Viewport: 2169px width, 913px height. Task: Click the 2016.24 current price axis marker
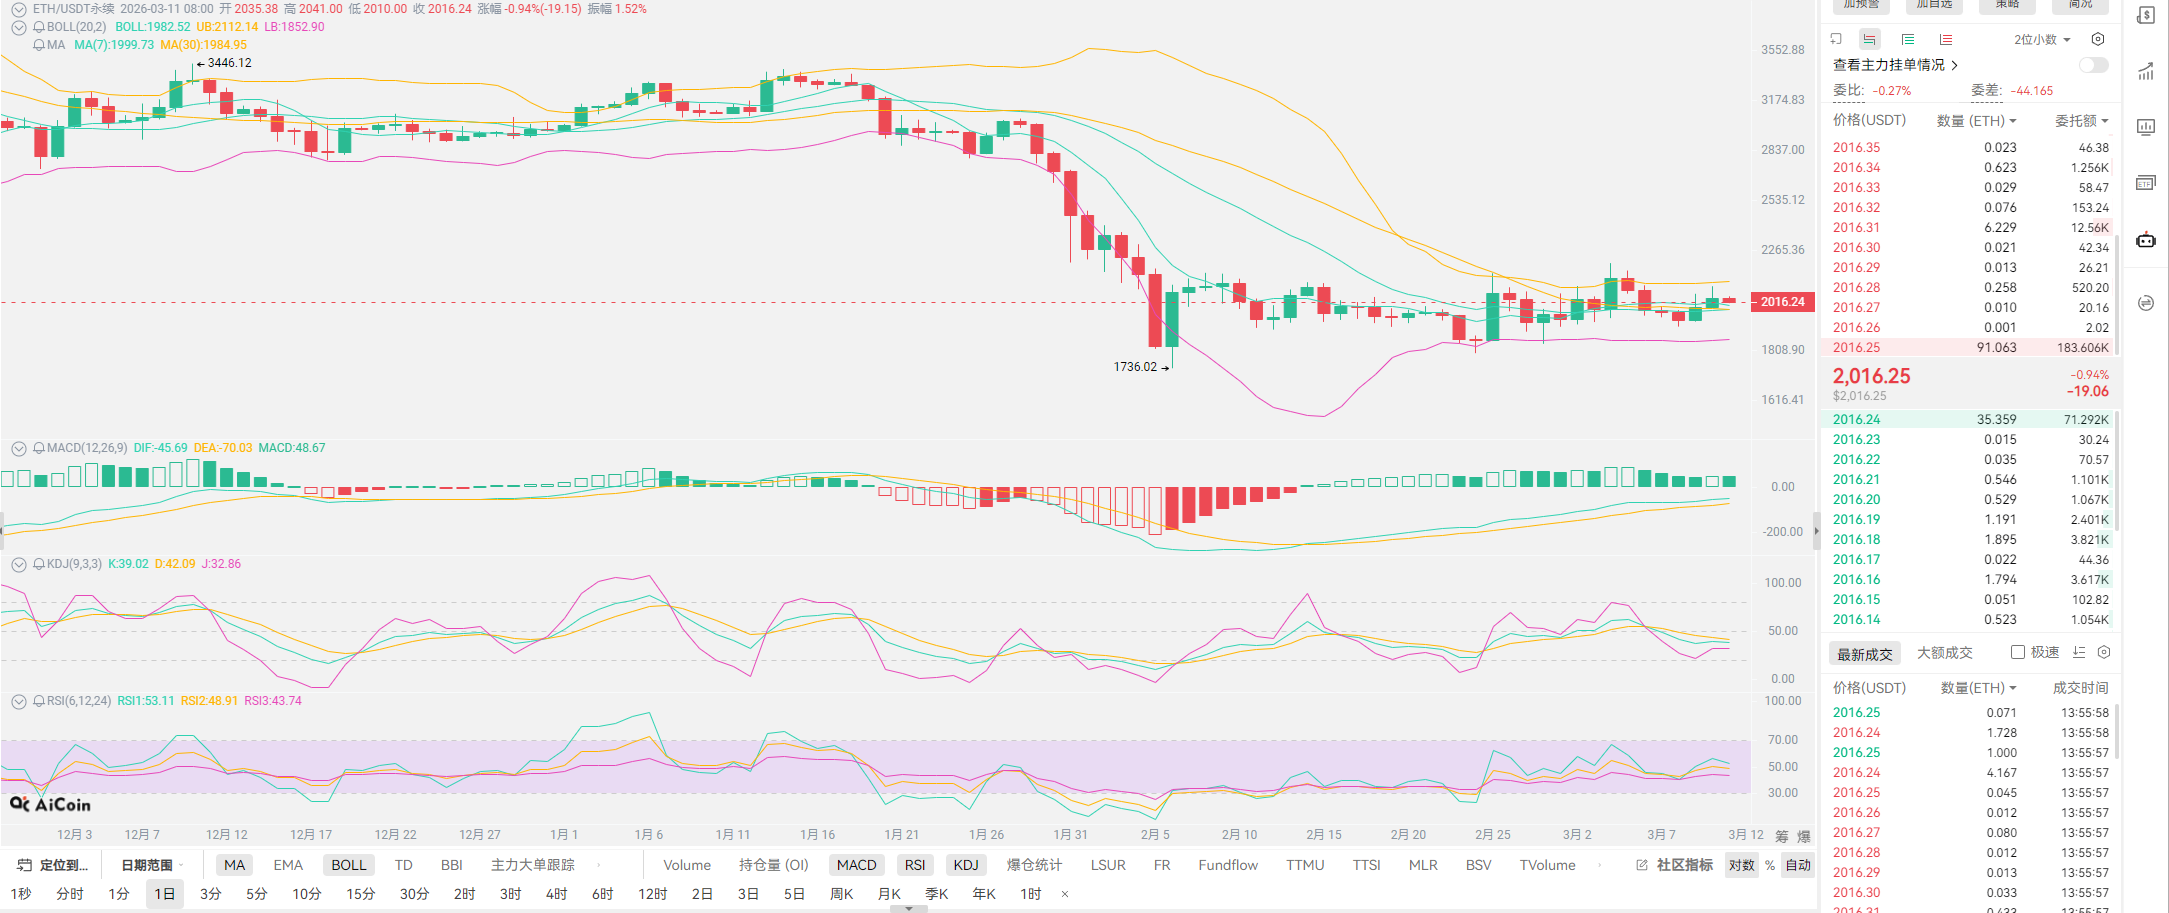[1782, 301]
